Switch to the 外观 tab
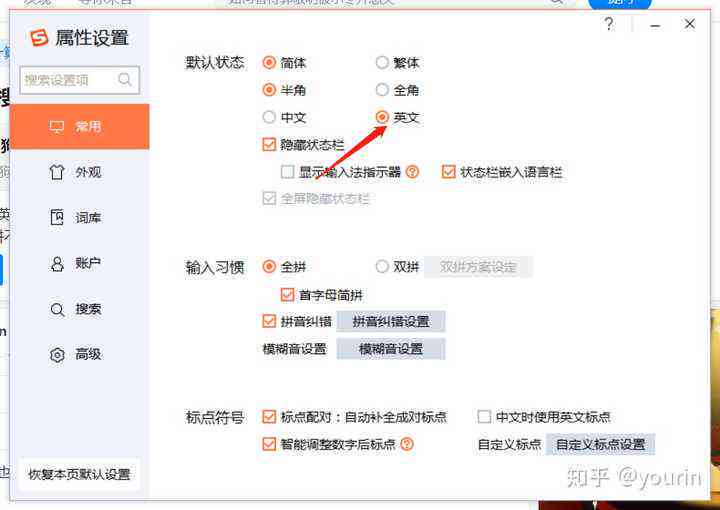The image size is (720, 510). (79, 172)
